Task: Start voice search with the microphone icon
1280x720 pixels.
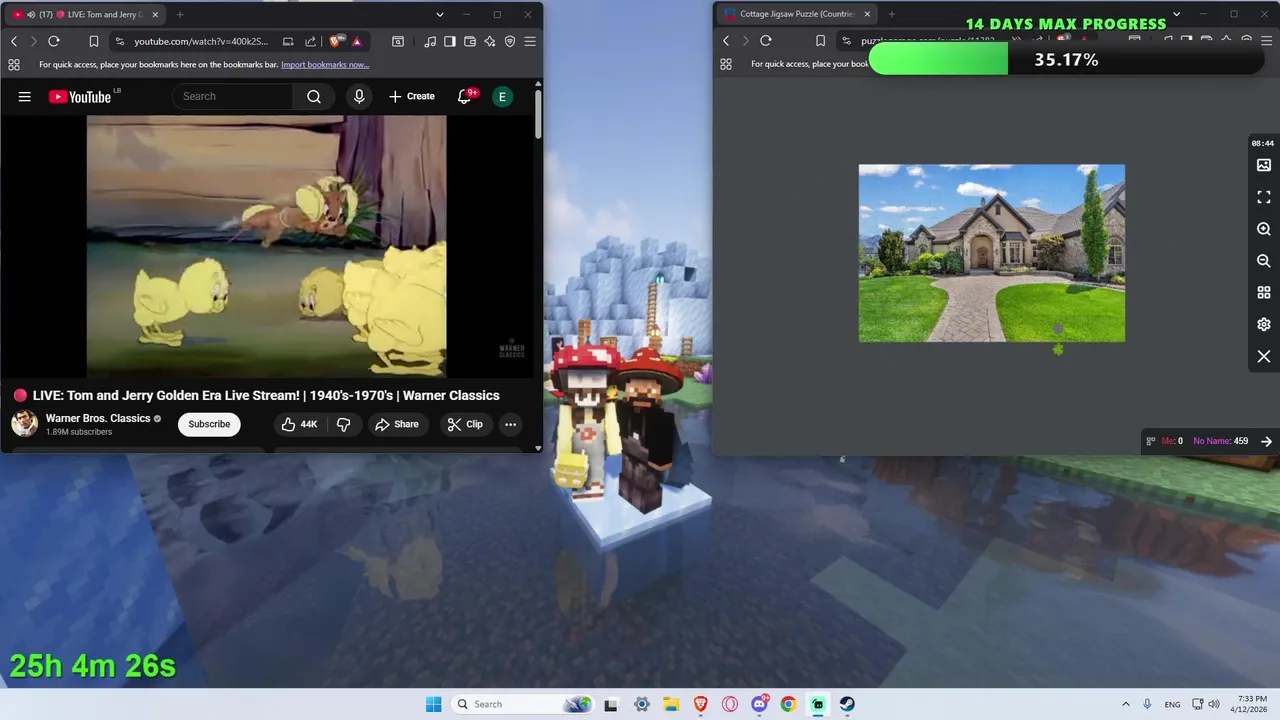Action: click(x=359, y=96)
